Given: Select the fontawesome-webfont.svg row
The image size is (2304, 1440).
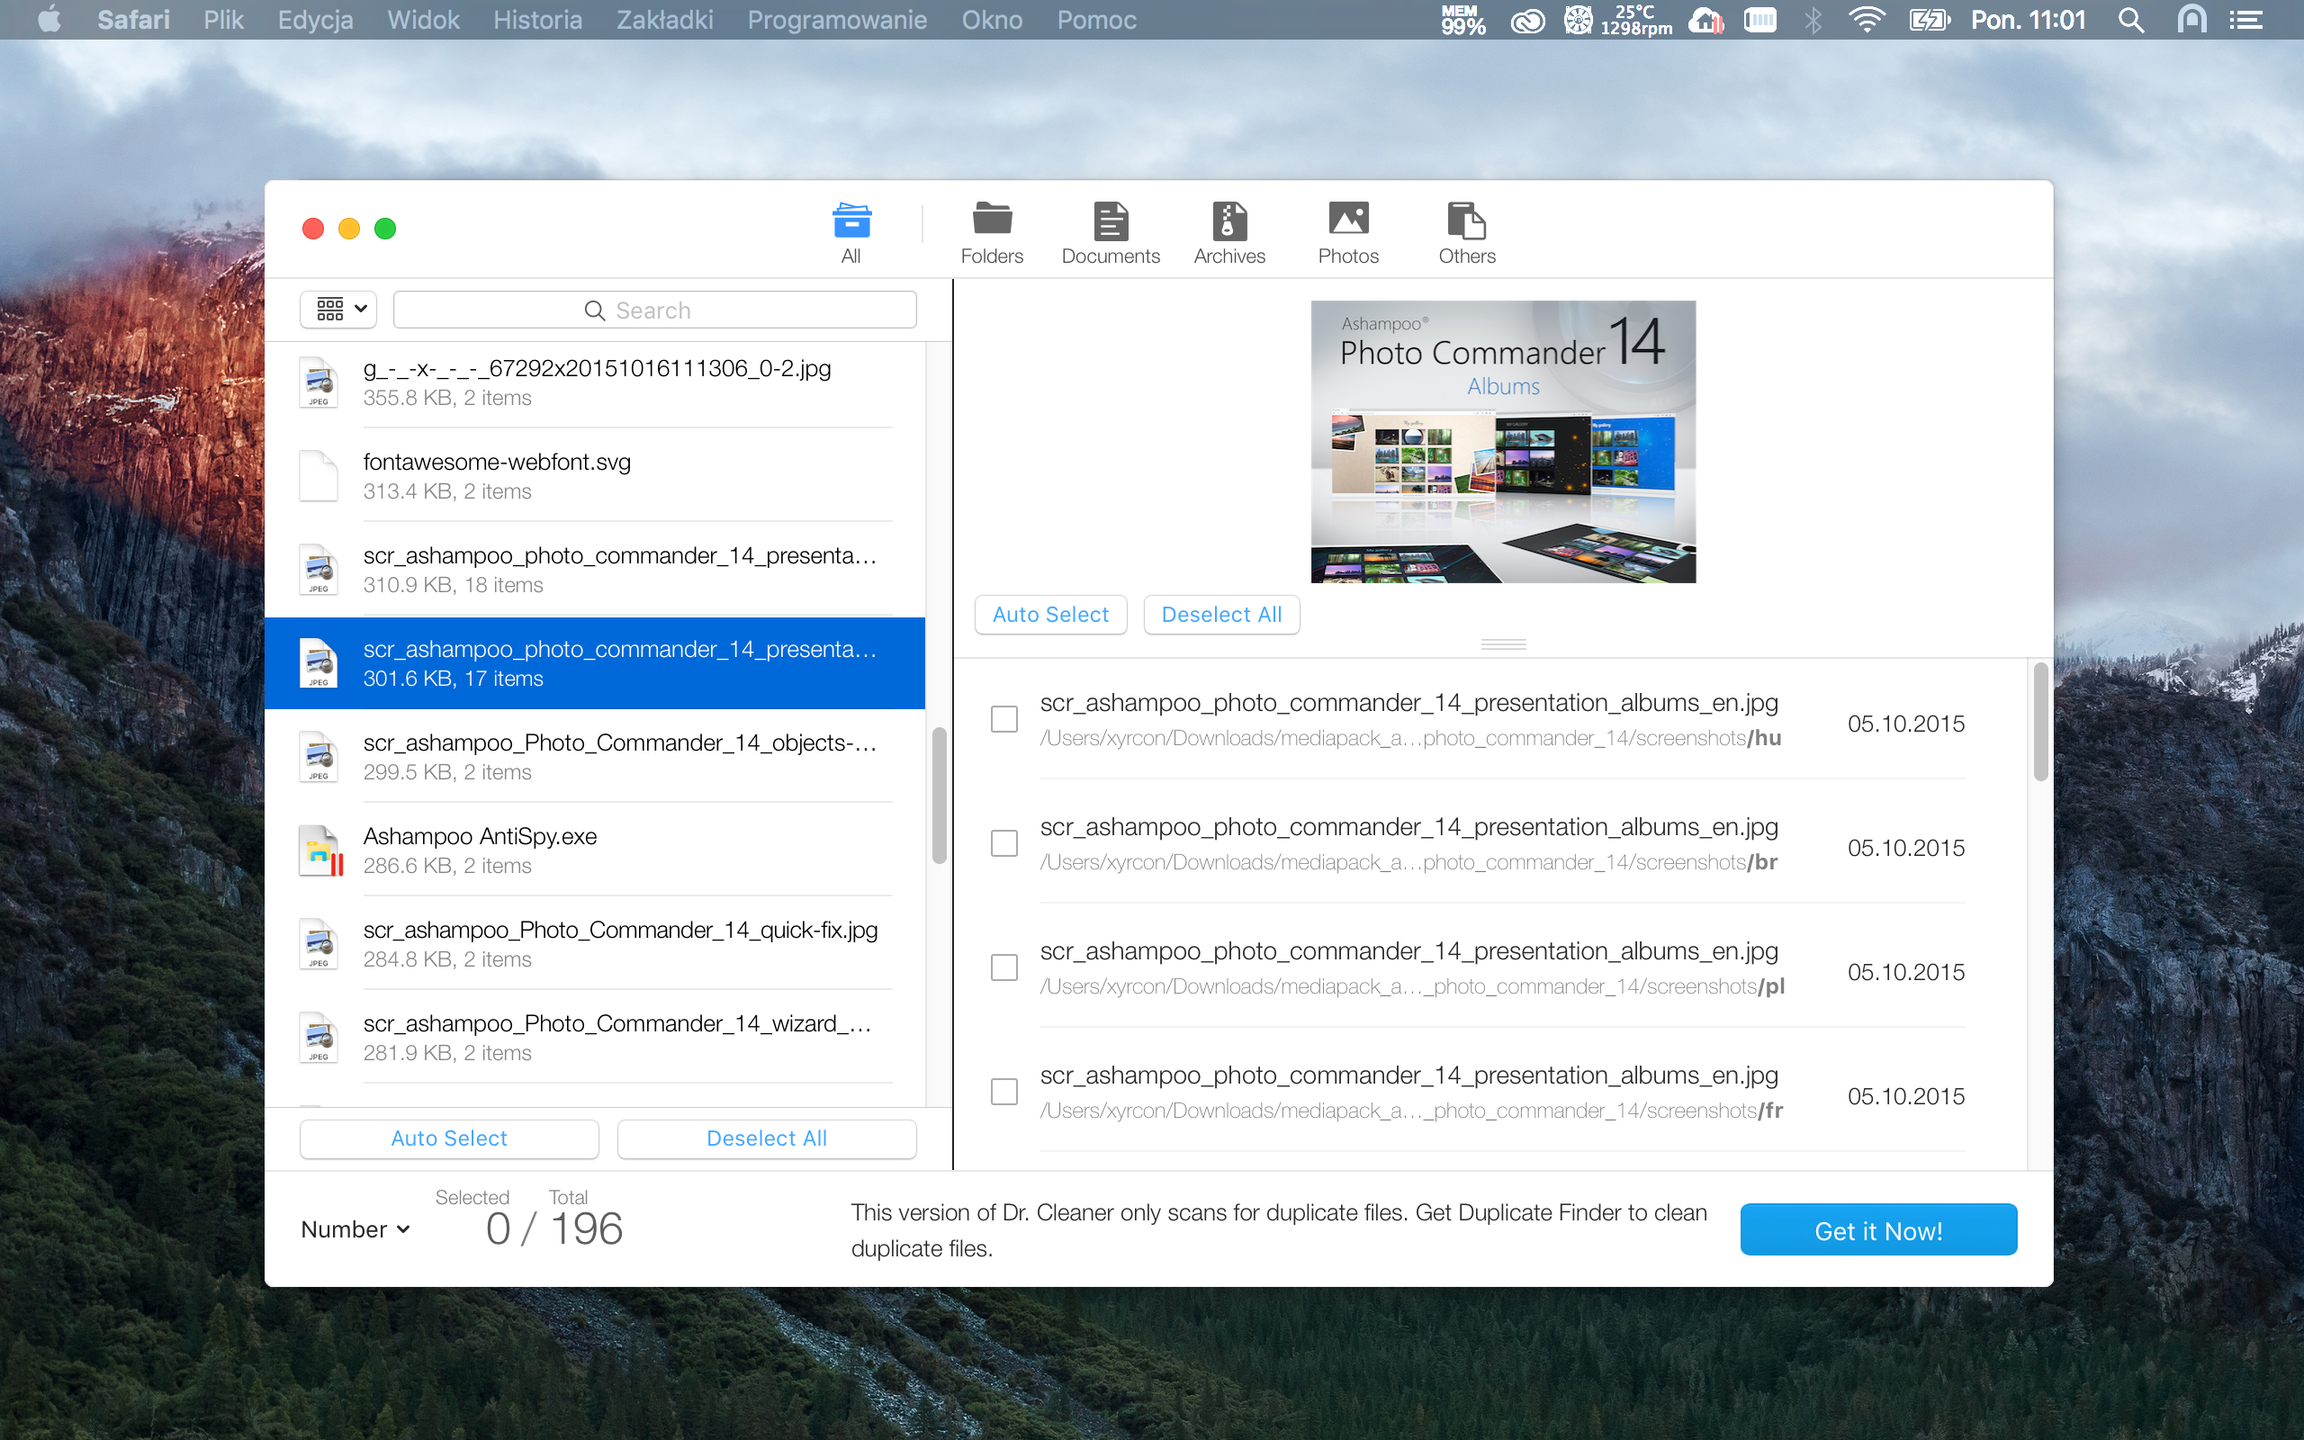Looking at the screenshot, I should click(x=595, y=476).
